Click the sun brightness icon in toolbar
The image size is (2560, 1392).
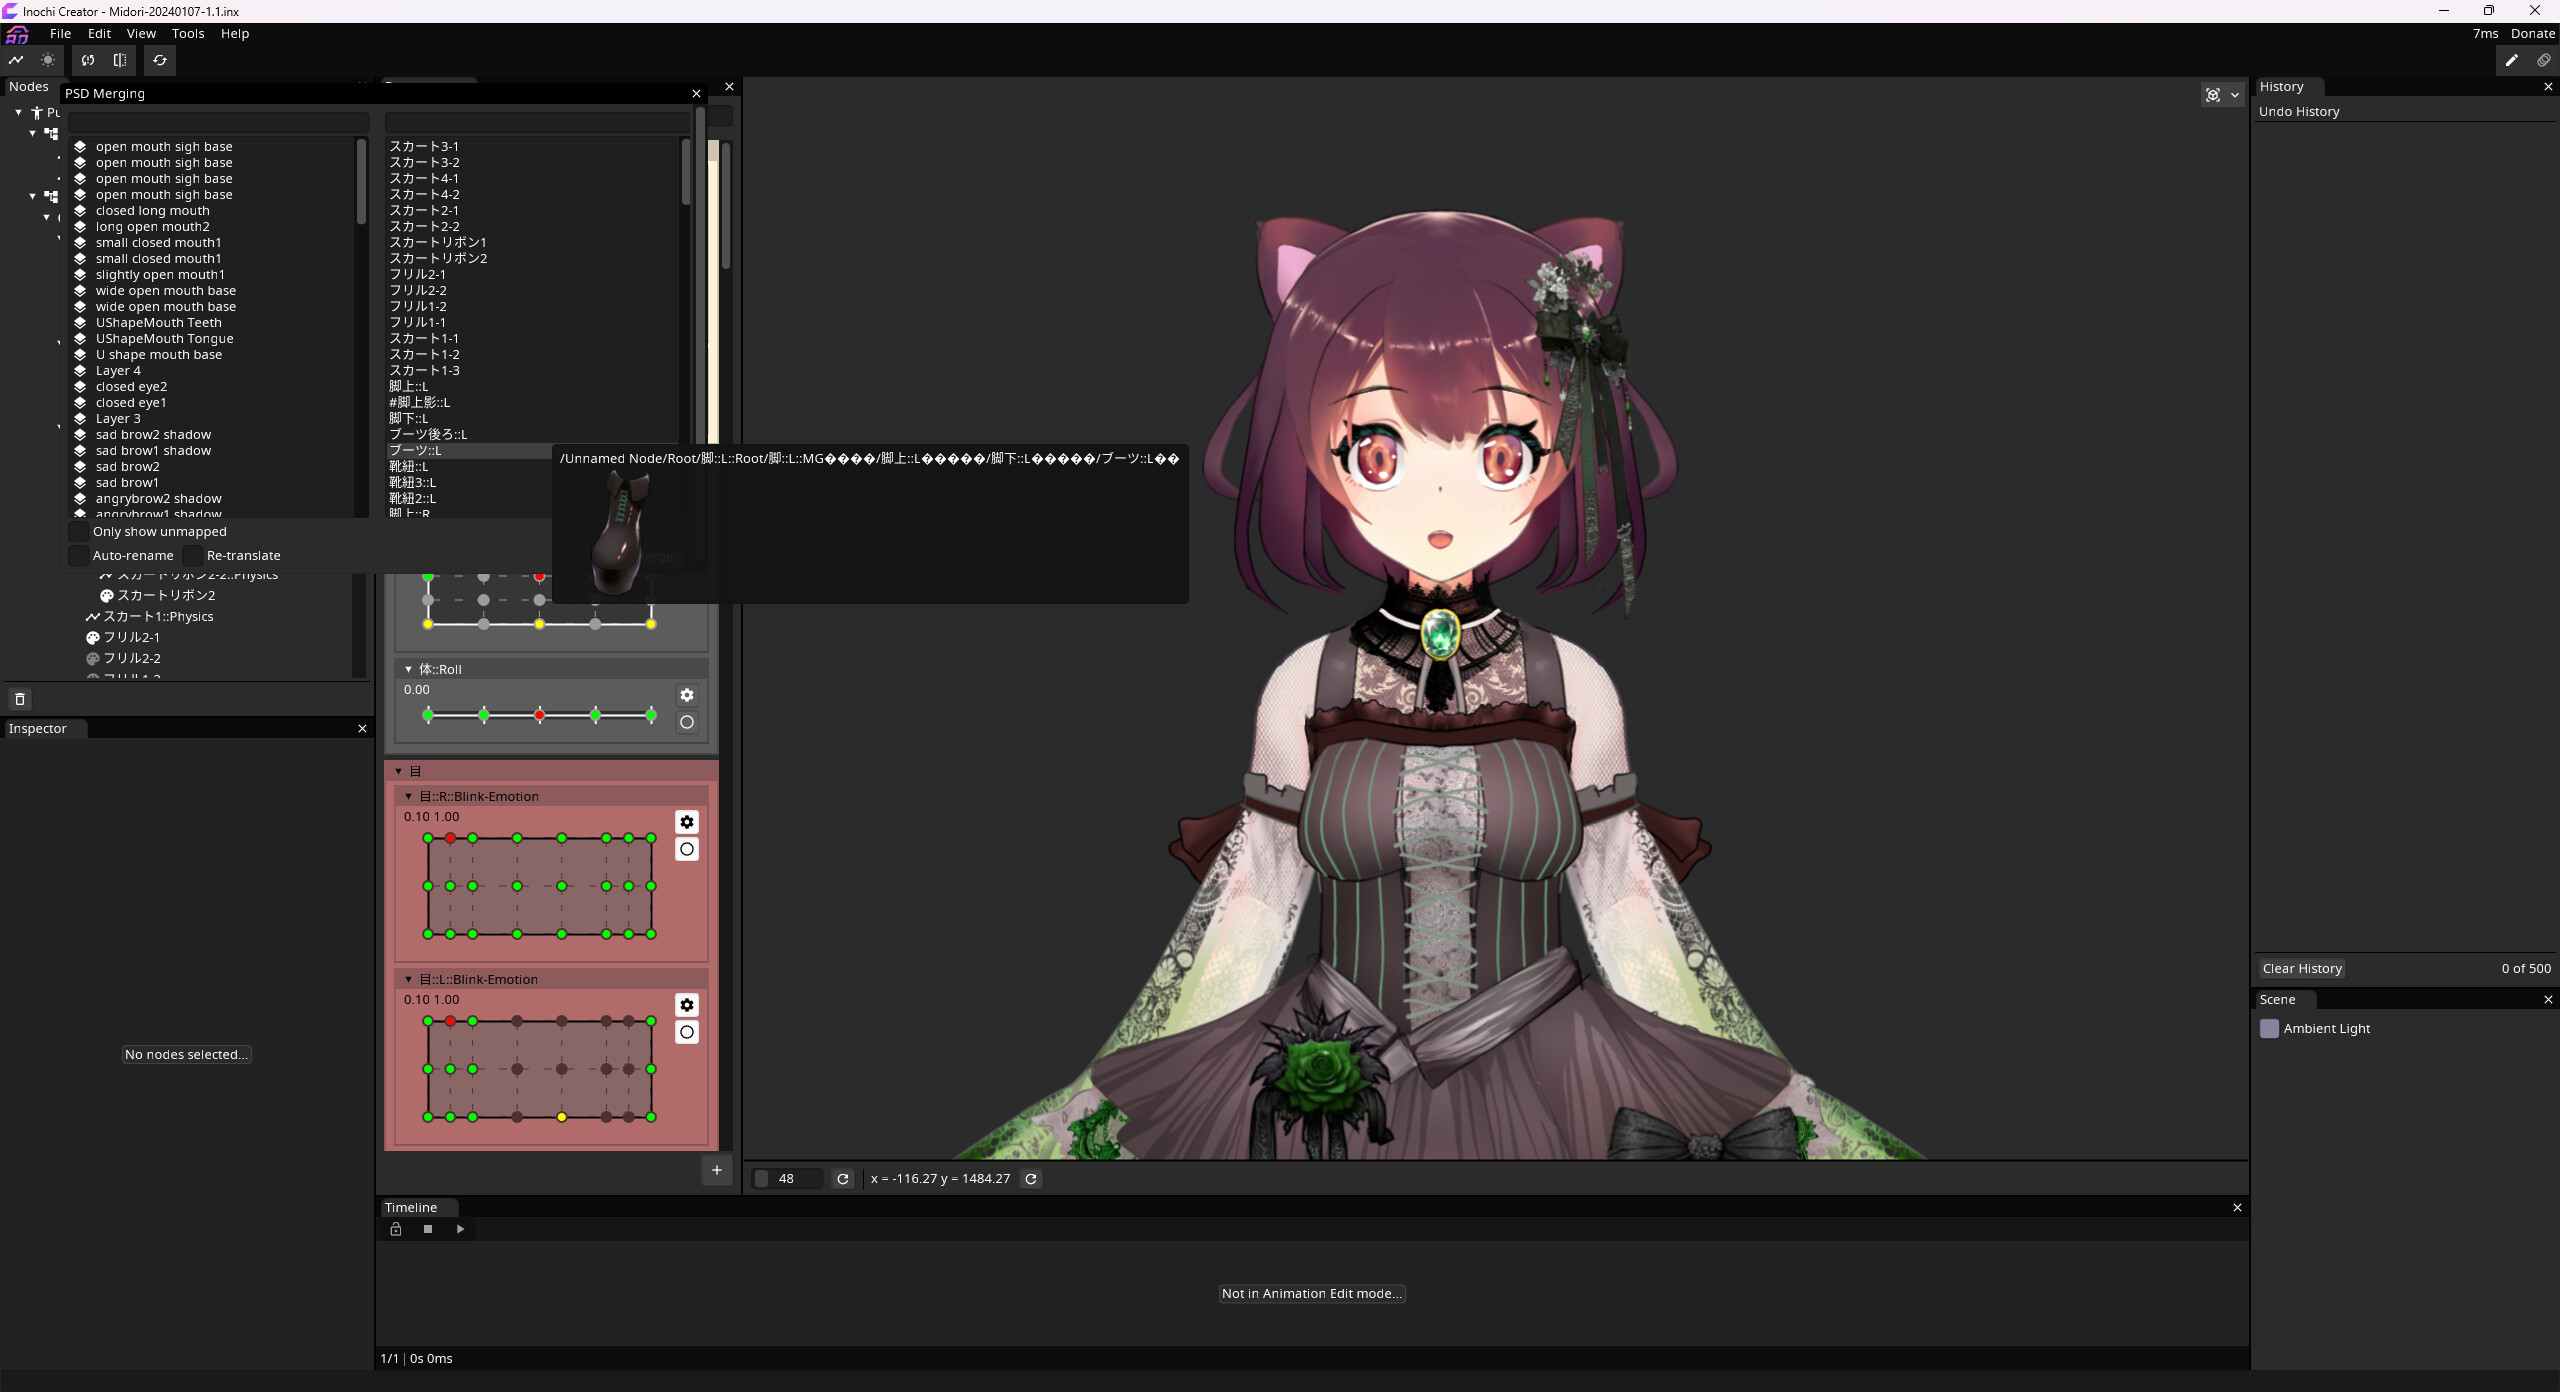pyautogui.click(x=47, y=60)
